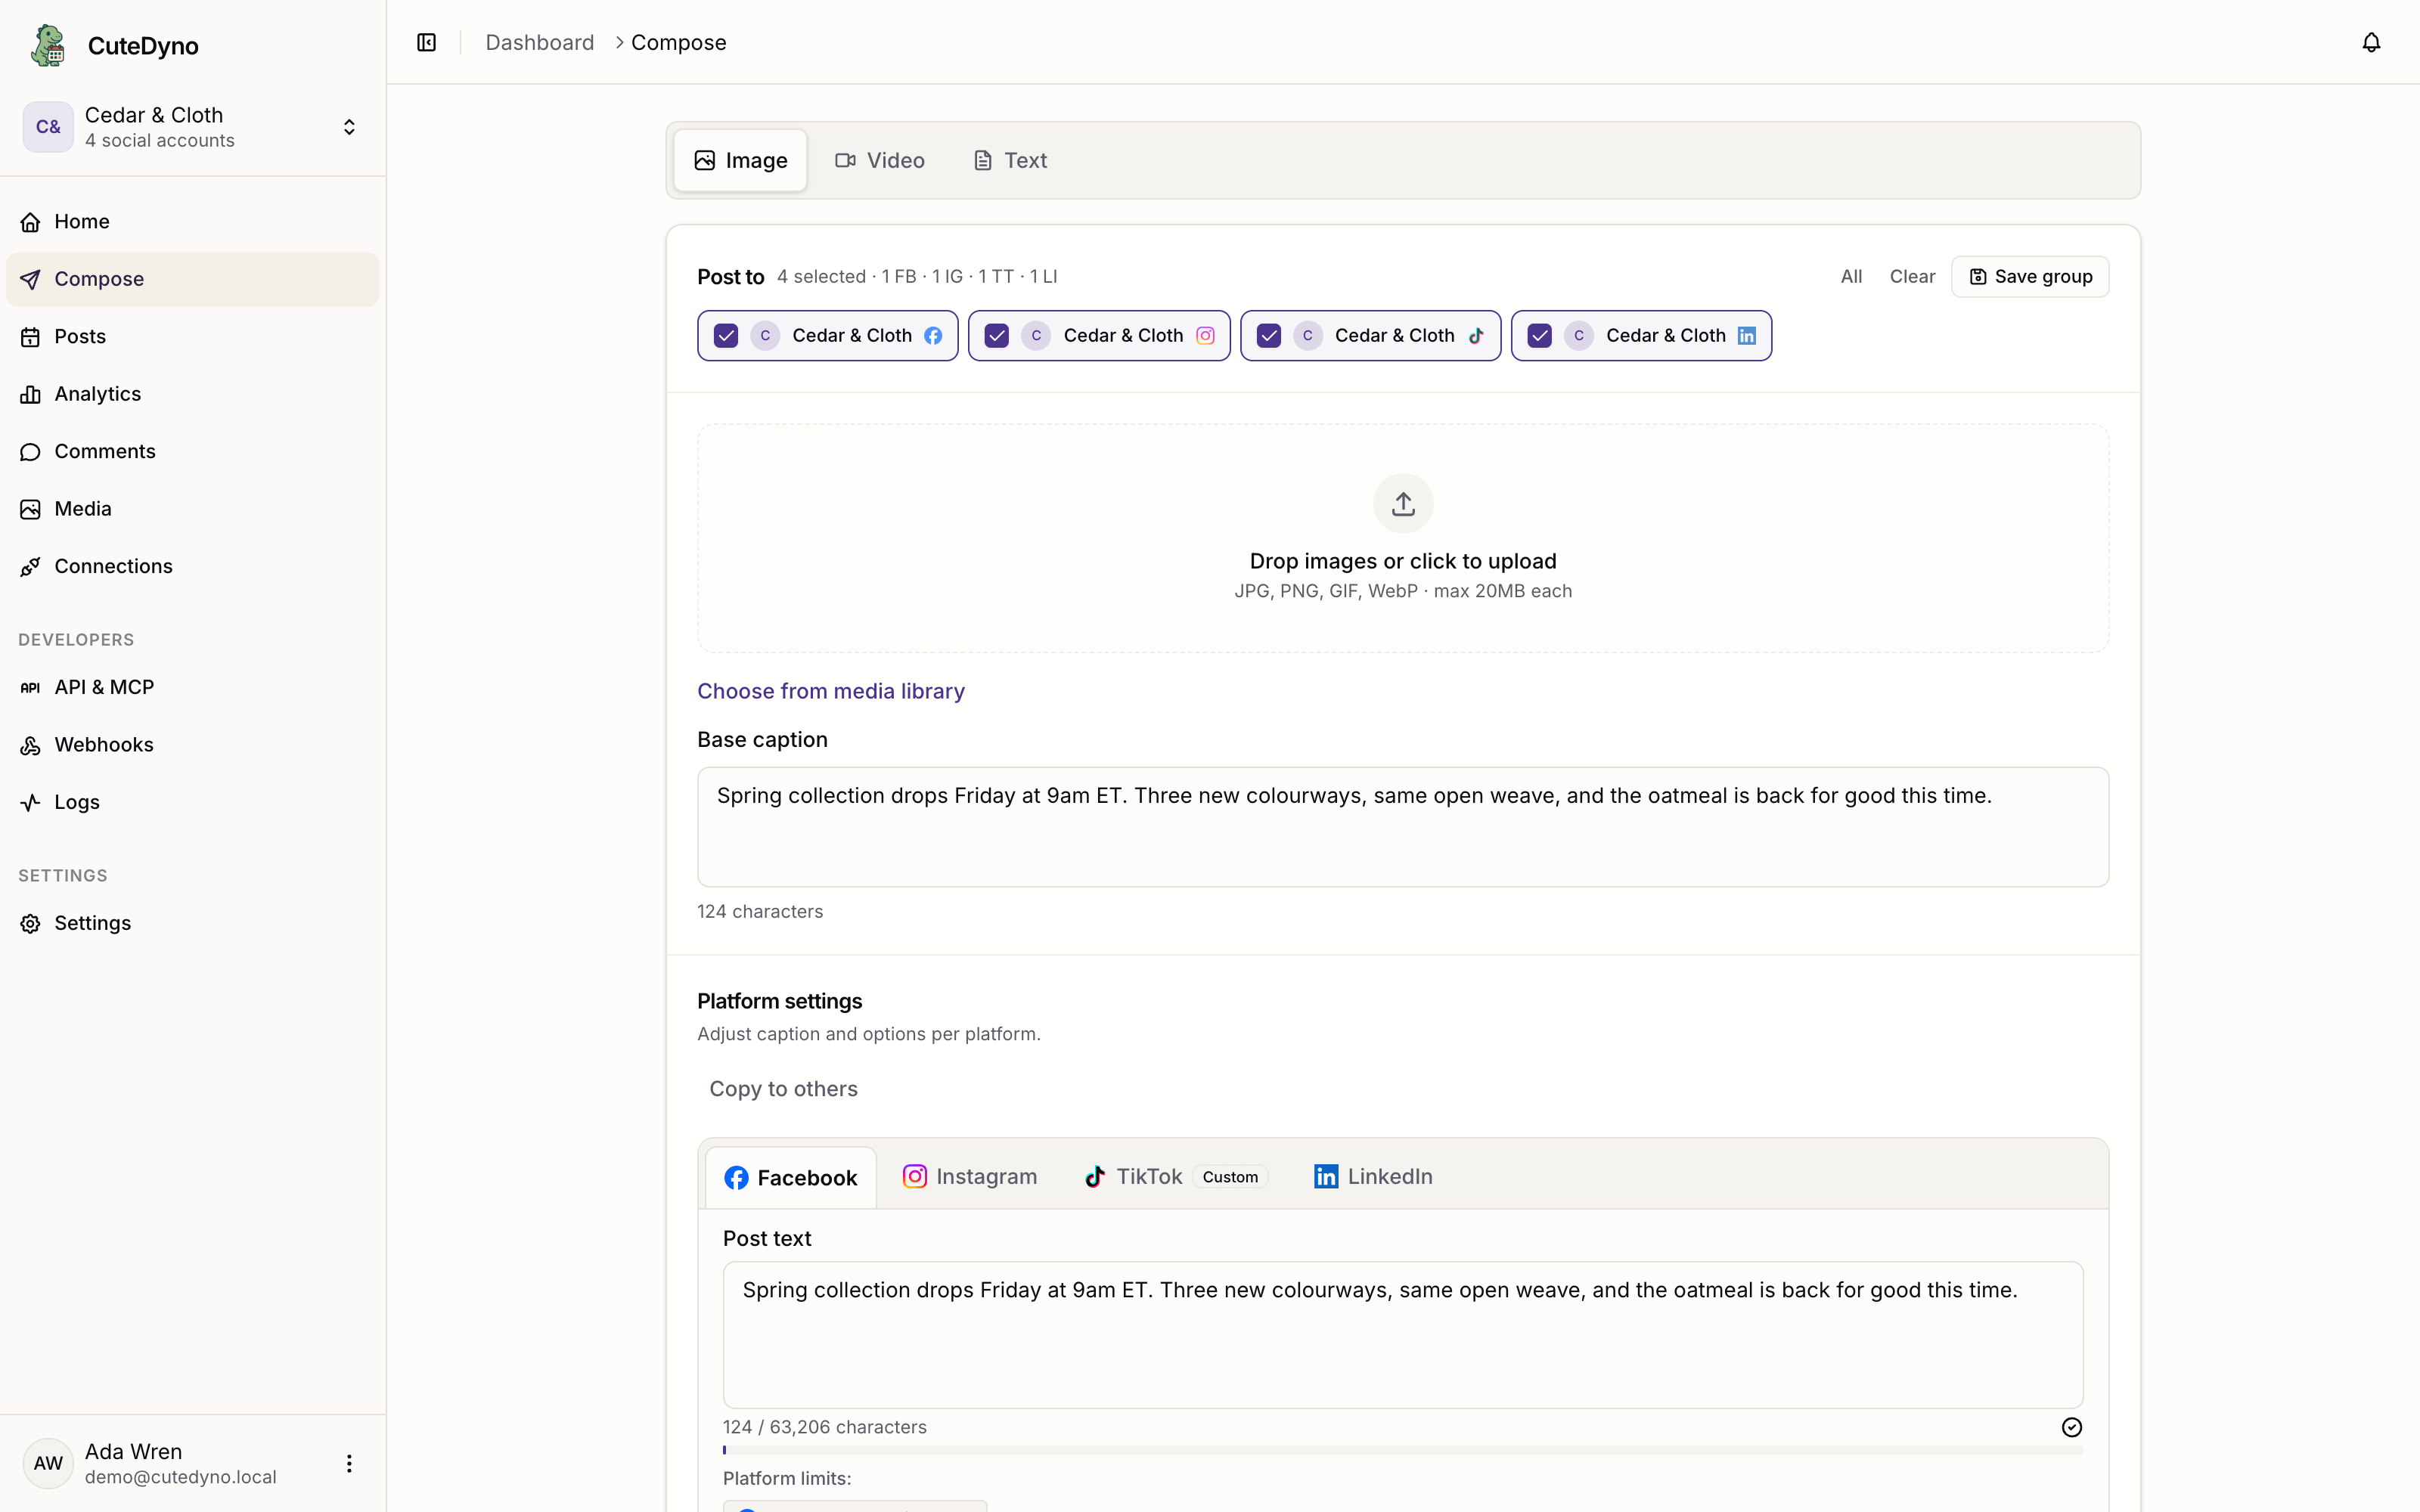Viewport: 2420px width, 1512px height.
Task: Click the Compose breadcrumb text
Action: click(x=679, y=42)
